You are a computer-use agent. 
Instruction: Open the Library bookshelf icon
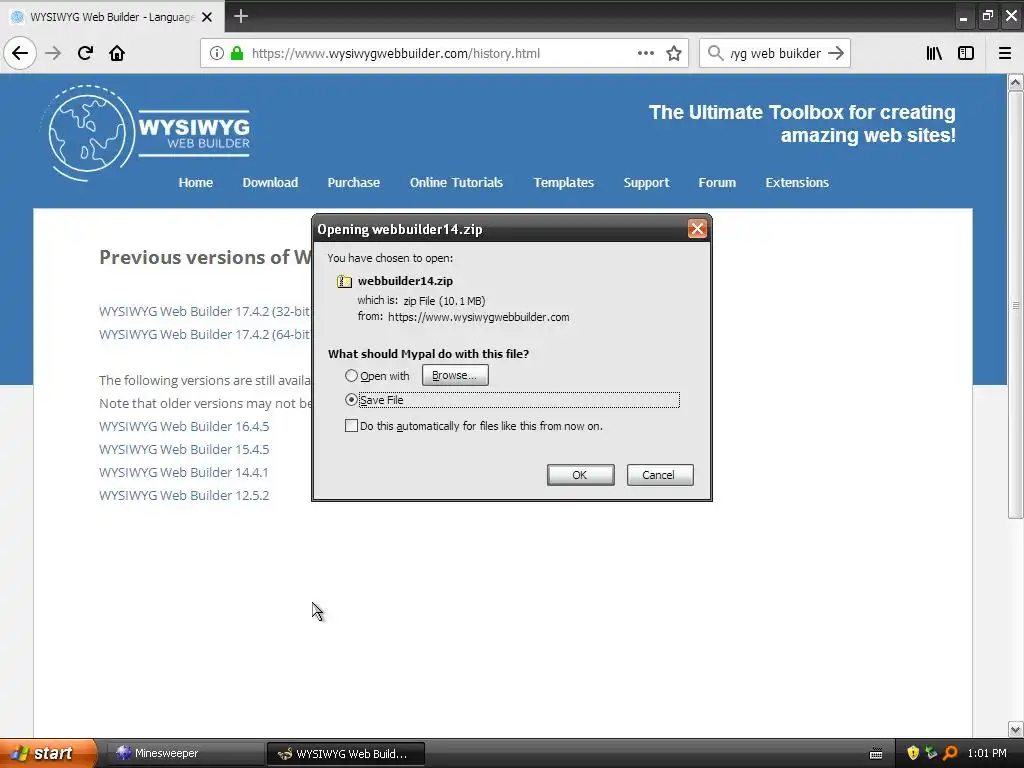(x=934, y=54)
